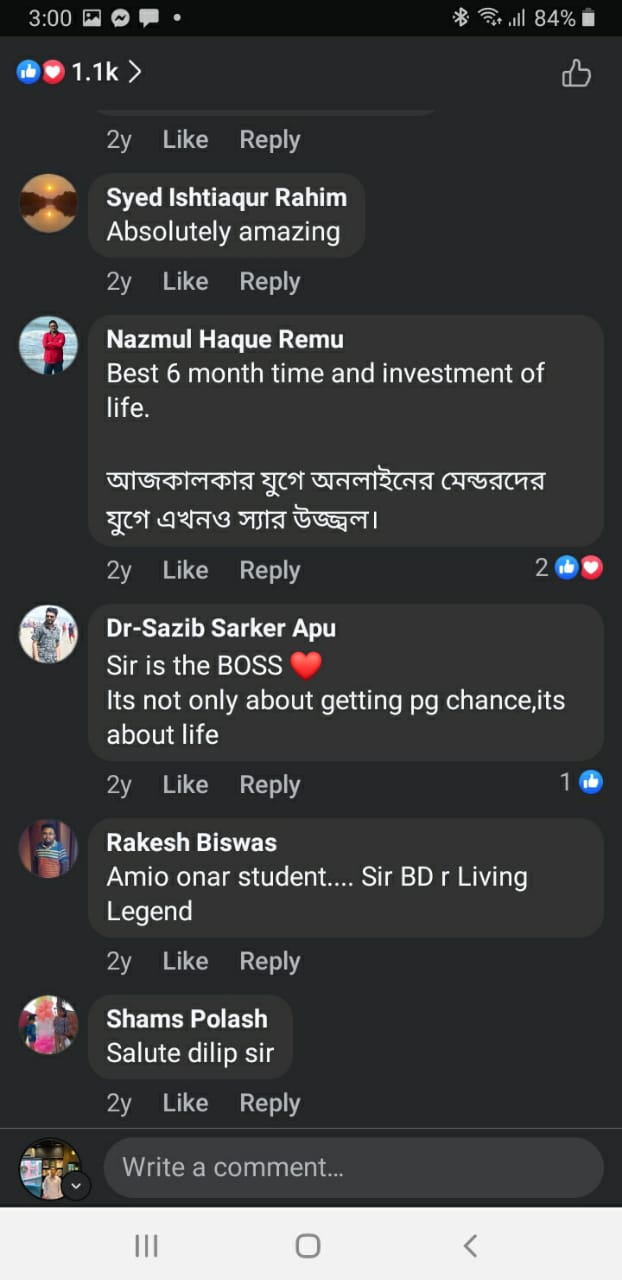Open Rakesh Biswas's profile avatar
The image size is (622, 1280).
click(48, 849)
